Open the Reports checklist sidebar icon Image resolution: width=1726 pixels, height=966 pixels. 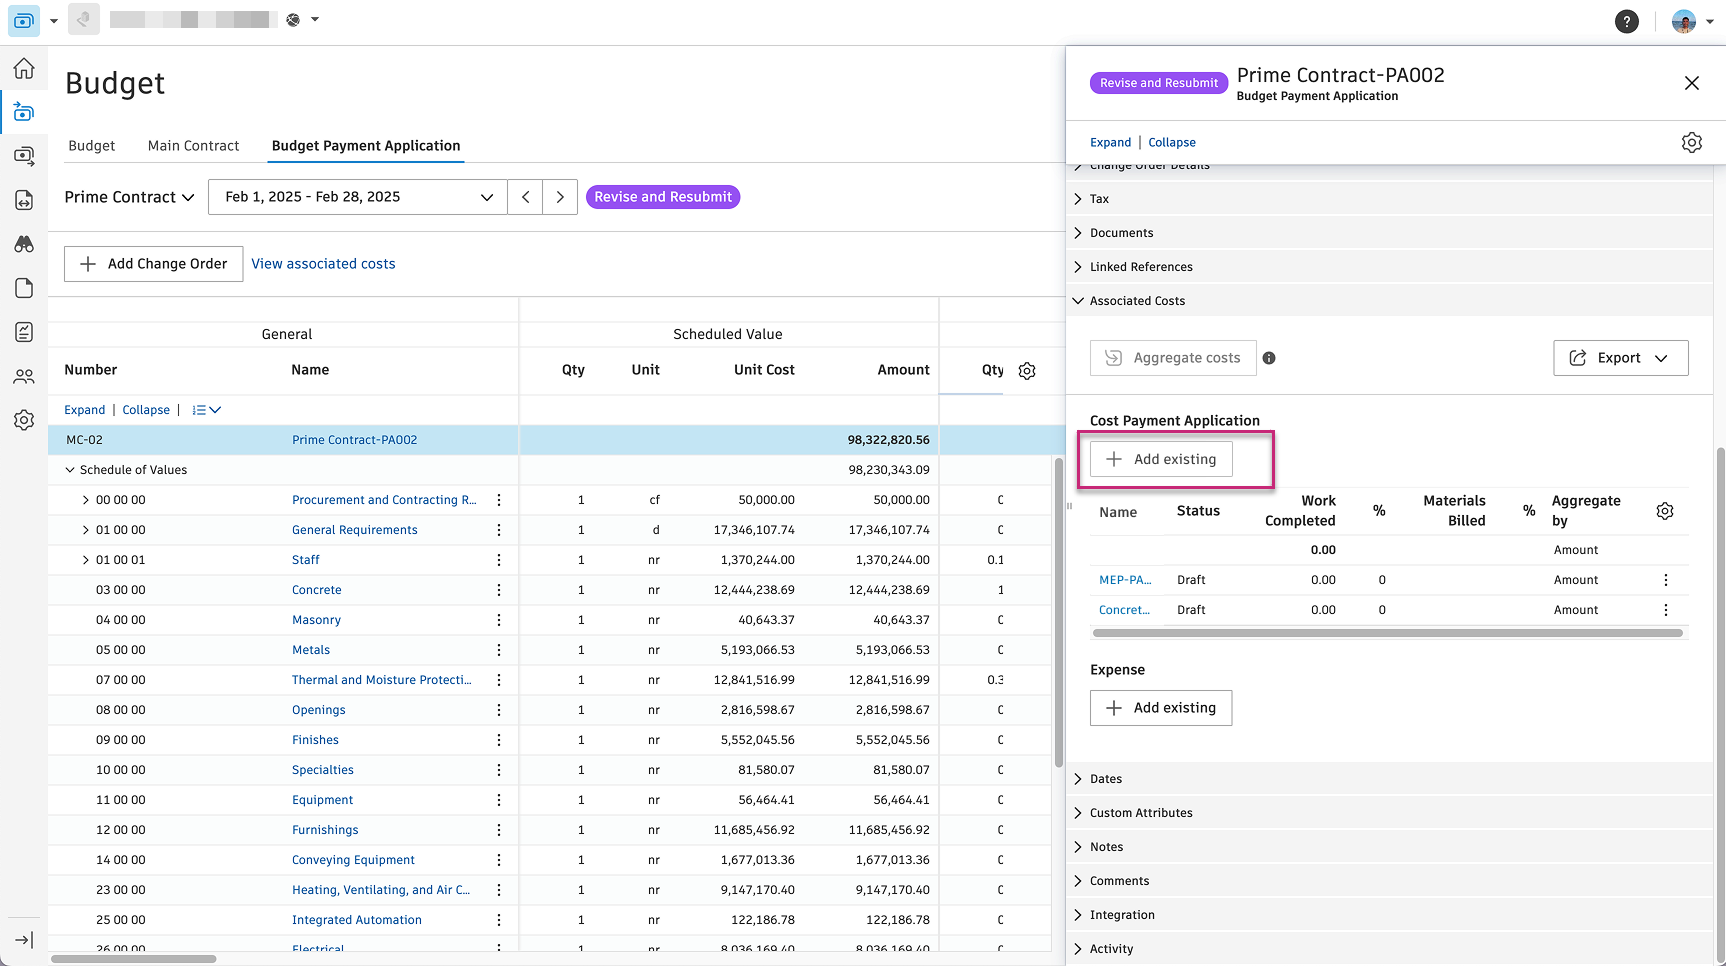pyautogui.click(x=24, y=332)
